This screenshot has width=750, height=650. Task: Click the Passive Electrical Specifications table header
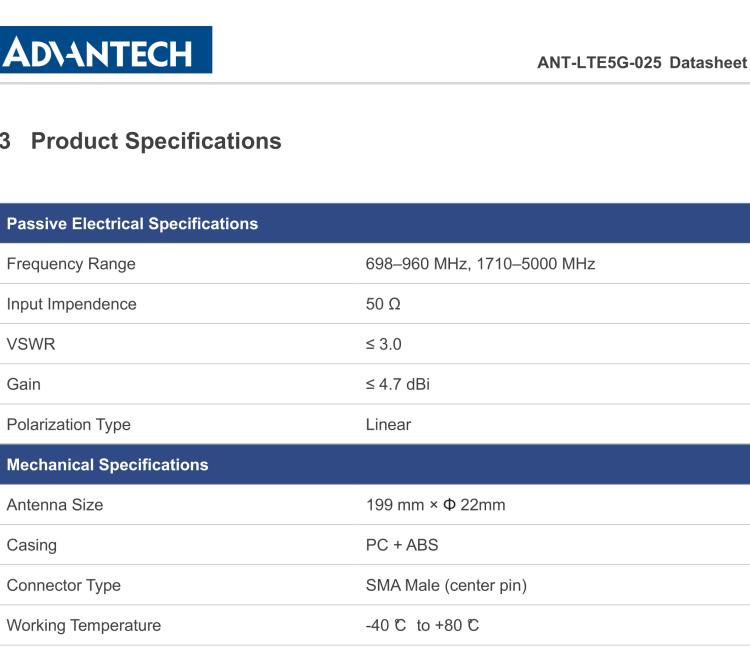coord(132,224)
